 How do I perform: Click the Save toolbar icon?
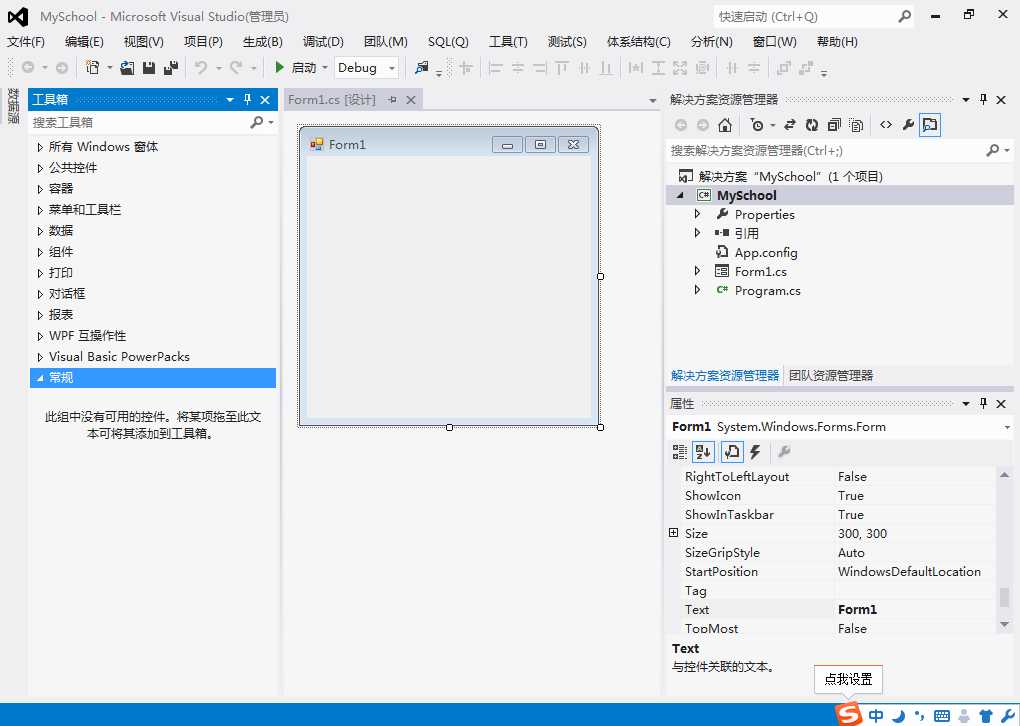pos(149,68)
